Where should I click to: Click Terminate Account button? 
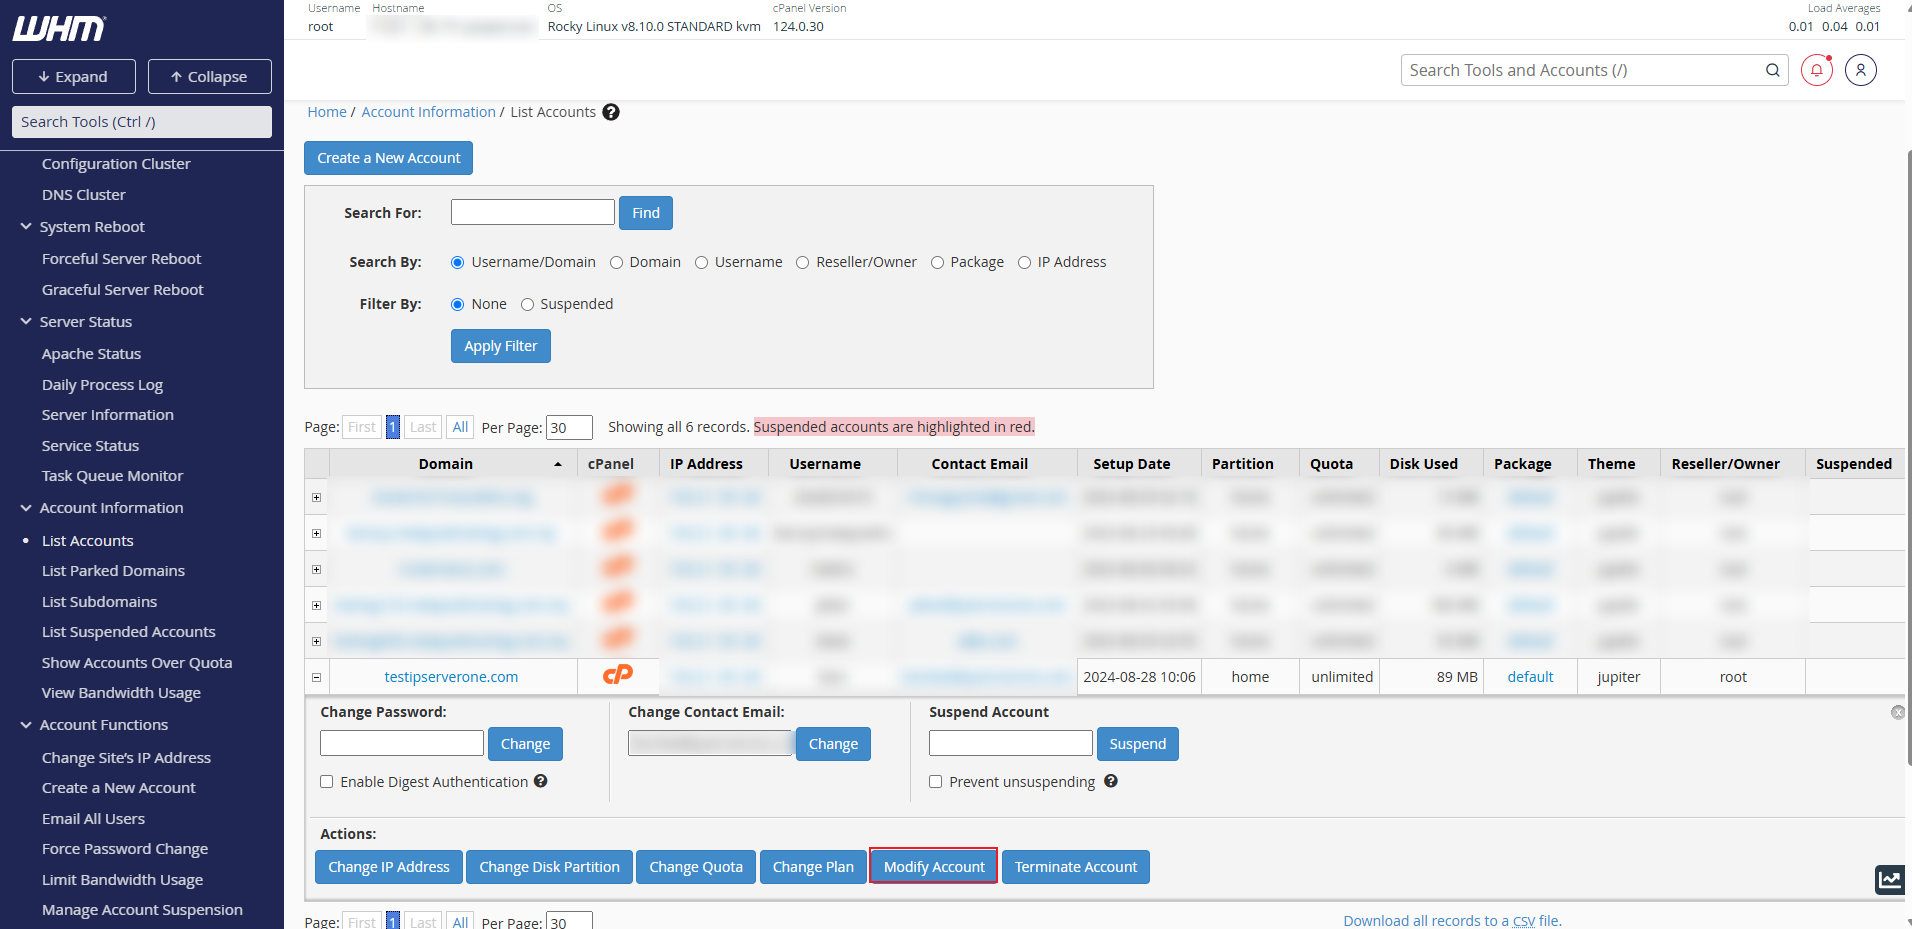(x=1076, y=867)
